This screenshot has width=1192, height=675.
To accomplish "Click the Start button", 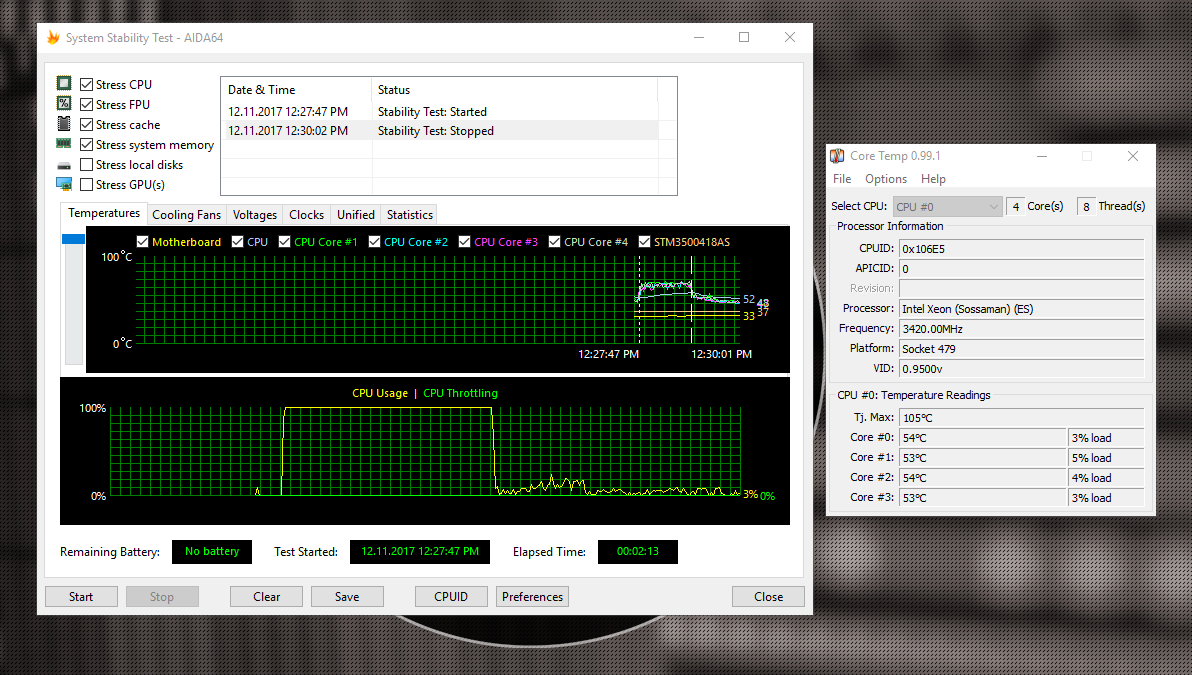I will coord(81,597).
